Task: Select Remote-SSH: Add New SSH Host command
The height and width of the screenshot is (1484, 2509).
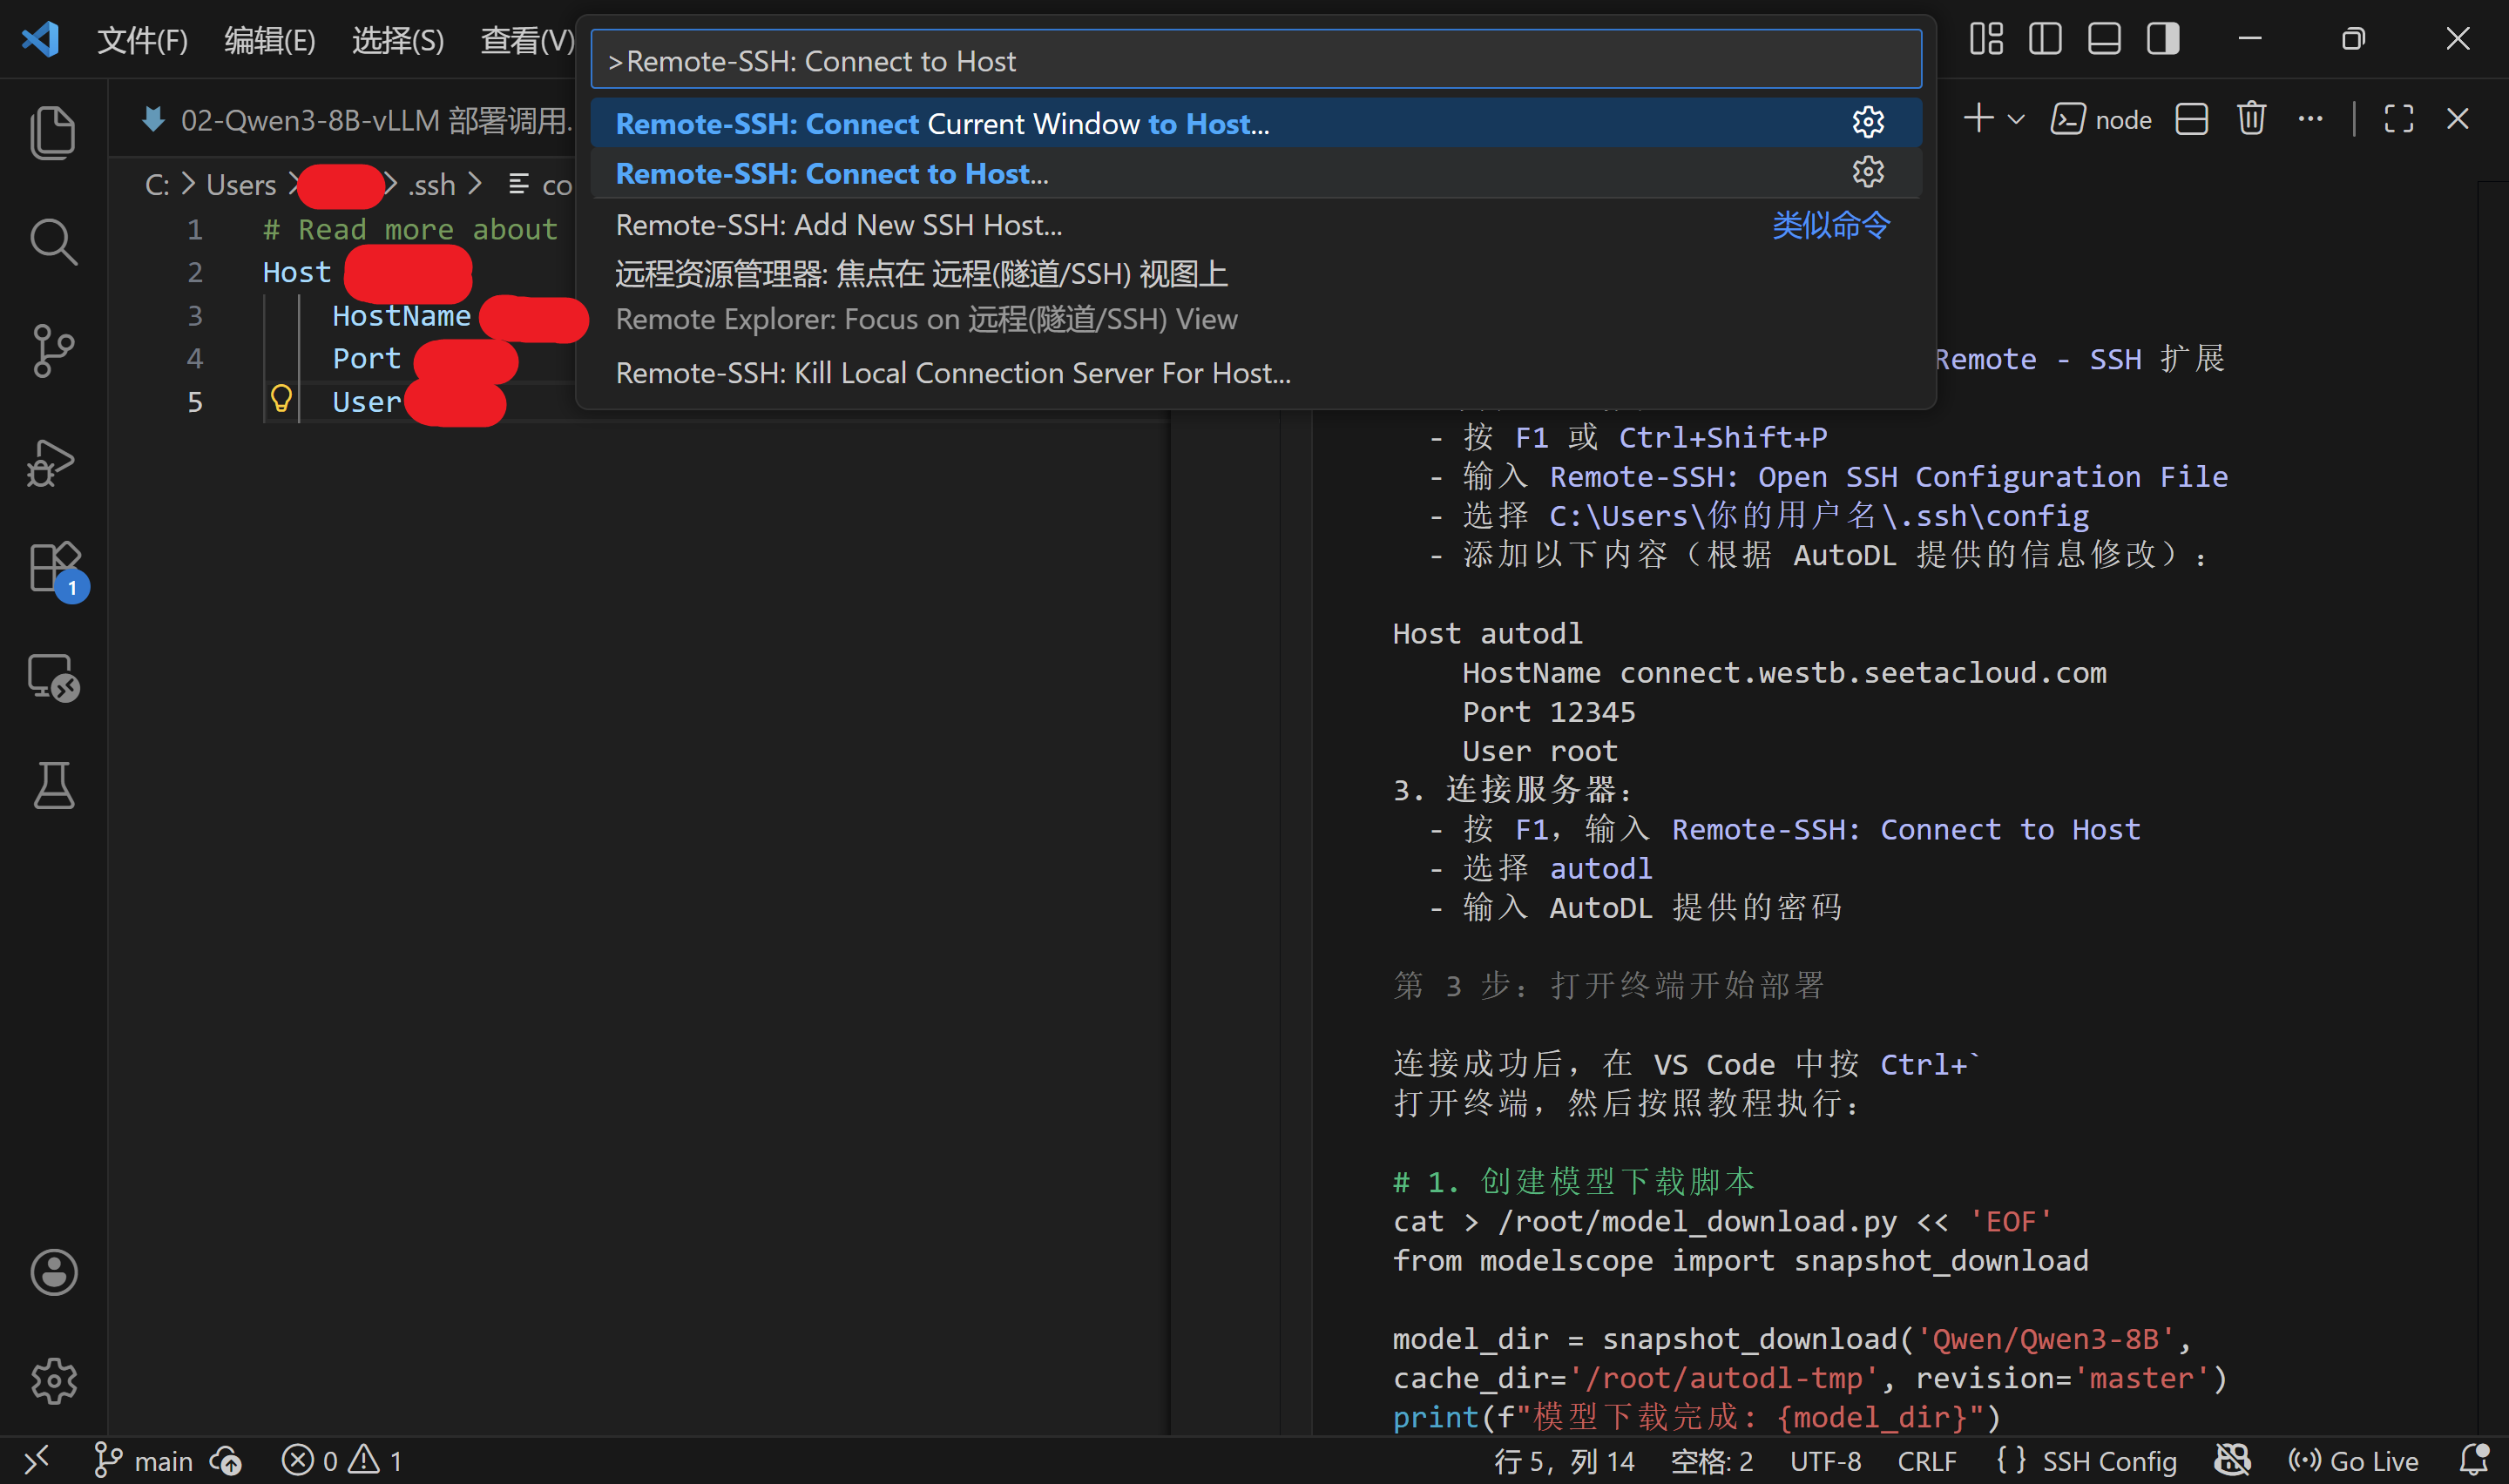Action: (838, 225)
